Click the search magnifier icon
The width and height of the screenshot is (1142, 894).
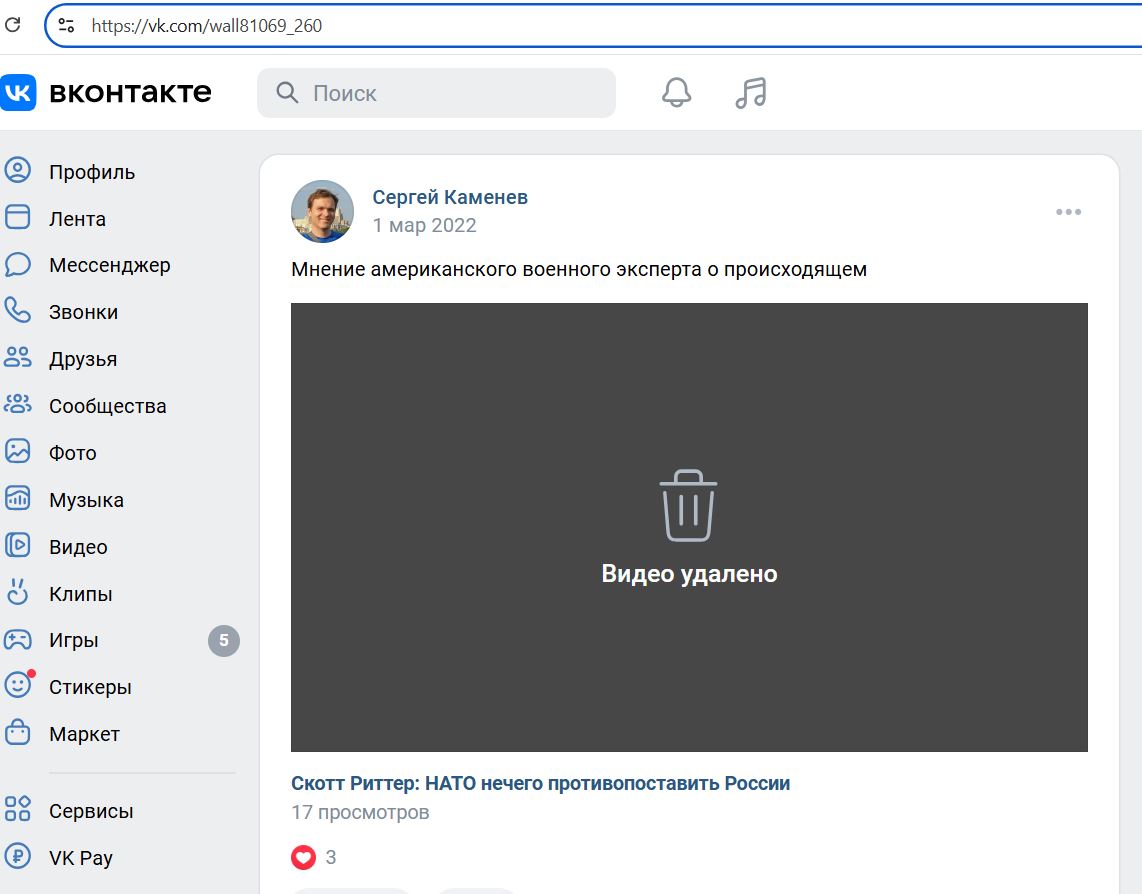point(287,93)
